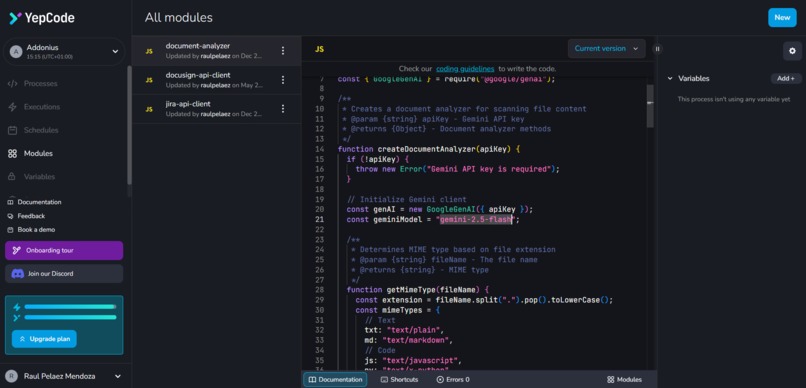Open options menu for jira-api-client
Screen dimensions: 806x388
[282, 108]
